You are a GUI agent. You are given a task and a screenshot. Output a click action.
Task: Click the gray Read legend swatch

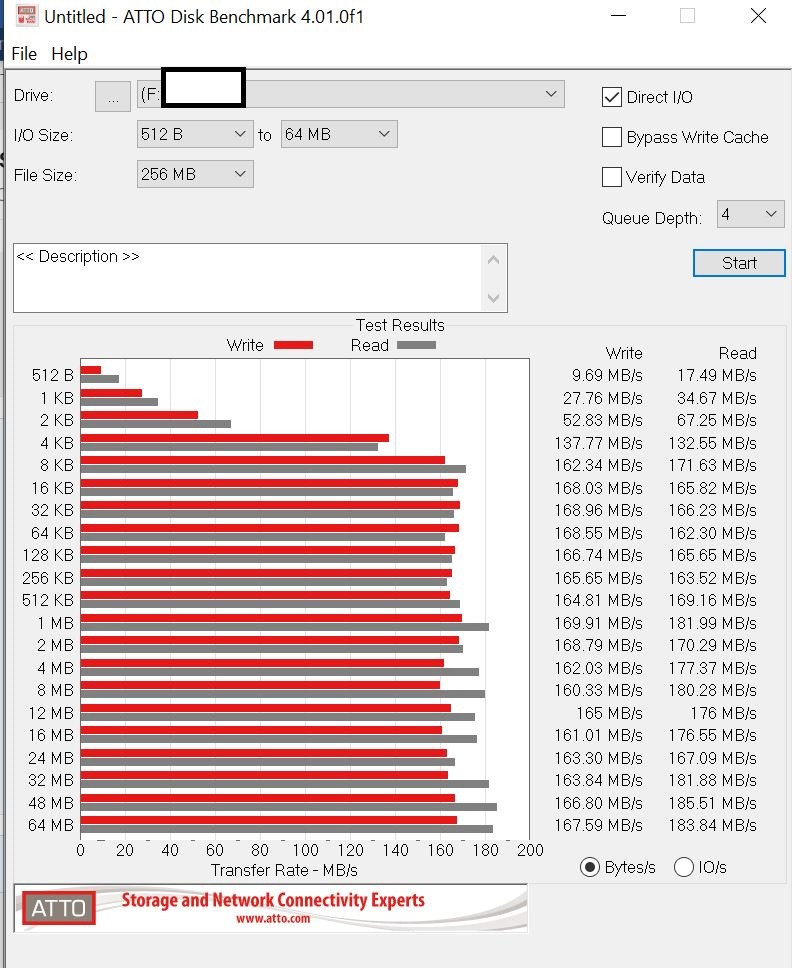pos(416,345)
